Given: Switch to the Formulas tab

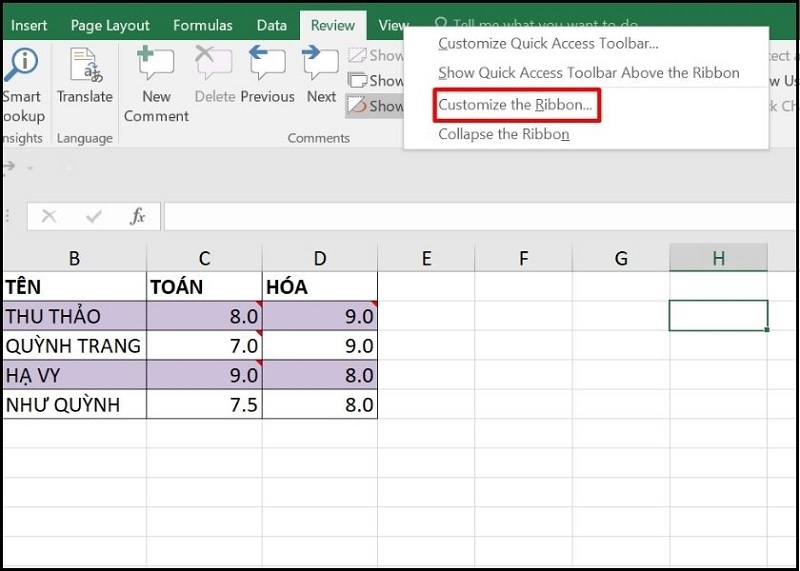Looking at the screenshot, I should pyautogui.click(x=203, y=25).
